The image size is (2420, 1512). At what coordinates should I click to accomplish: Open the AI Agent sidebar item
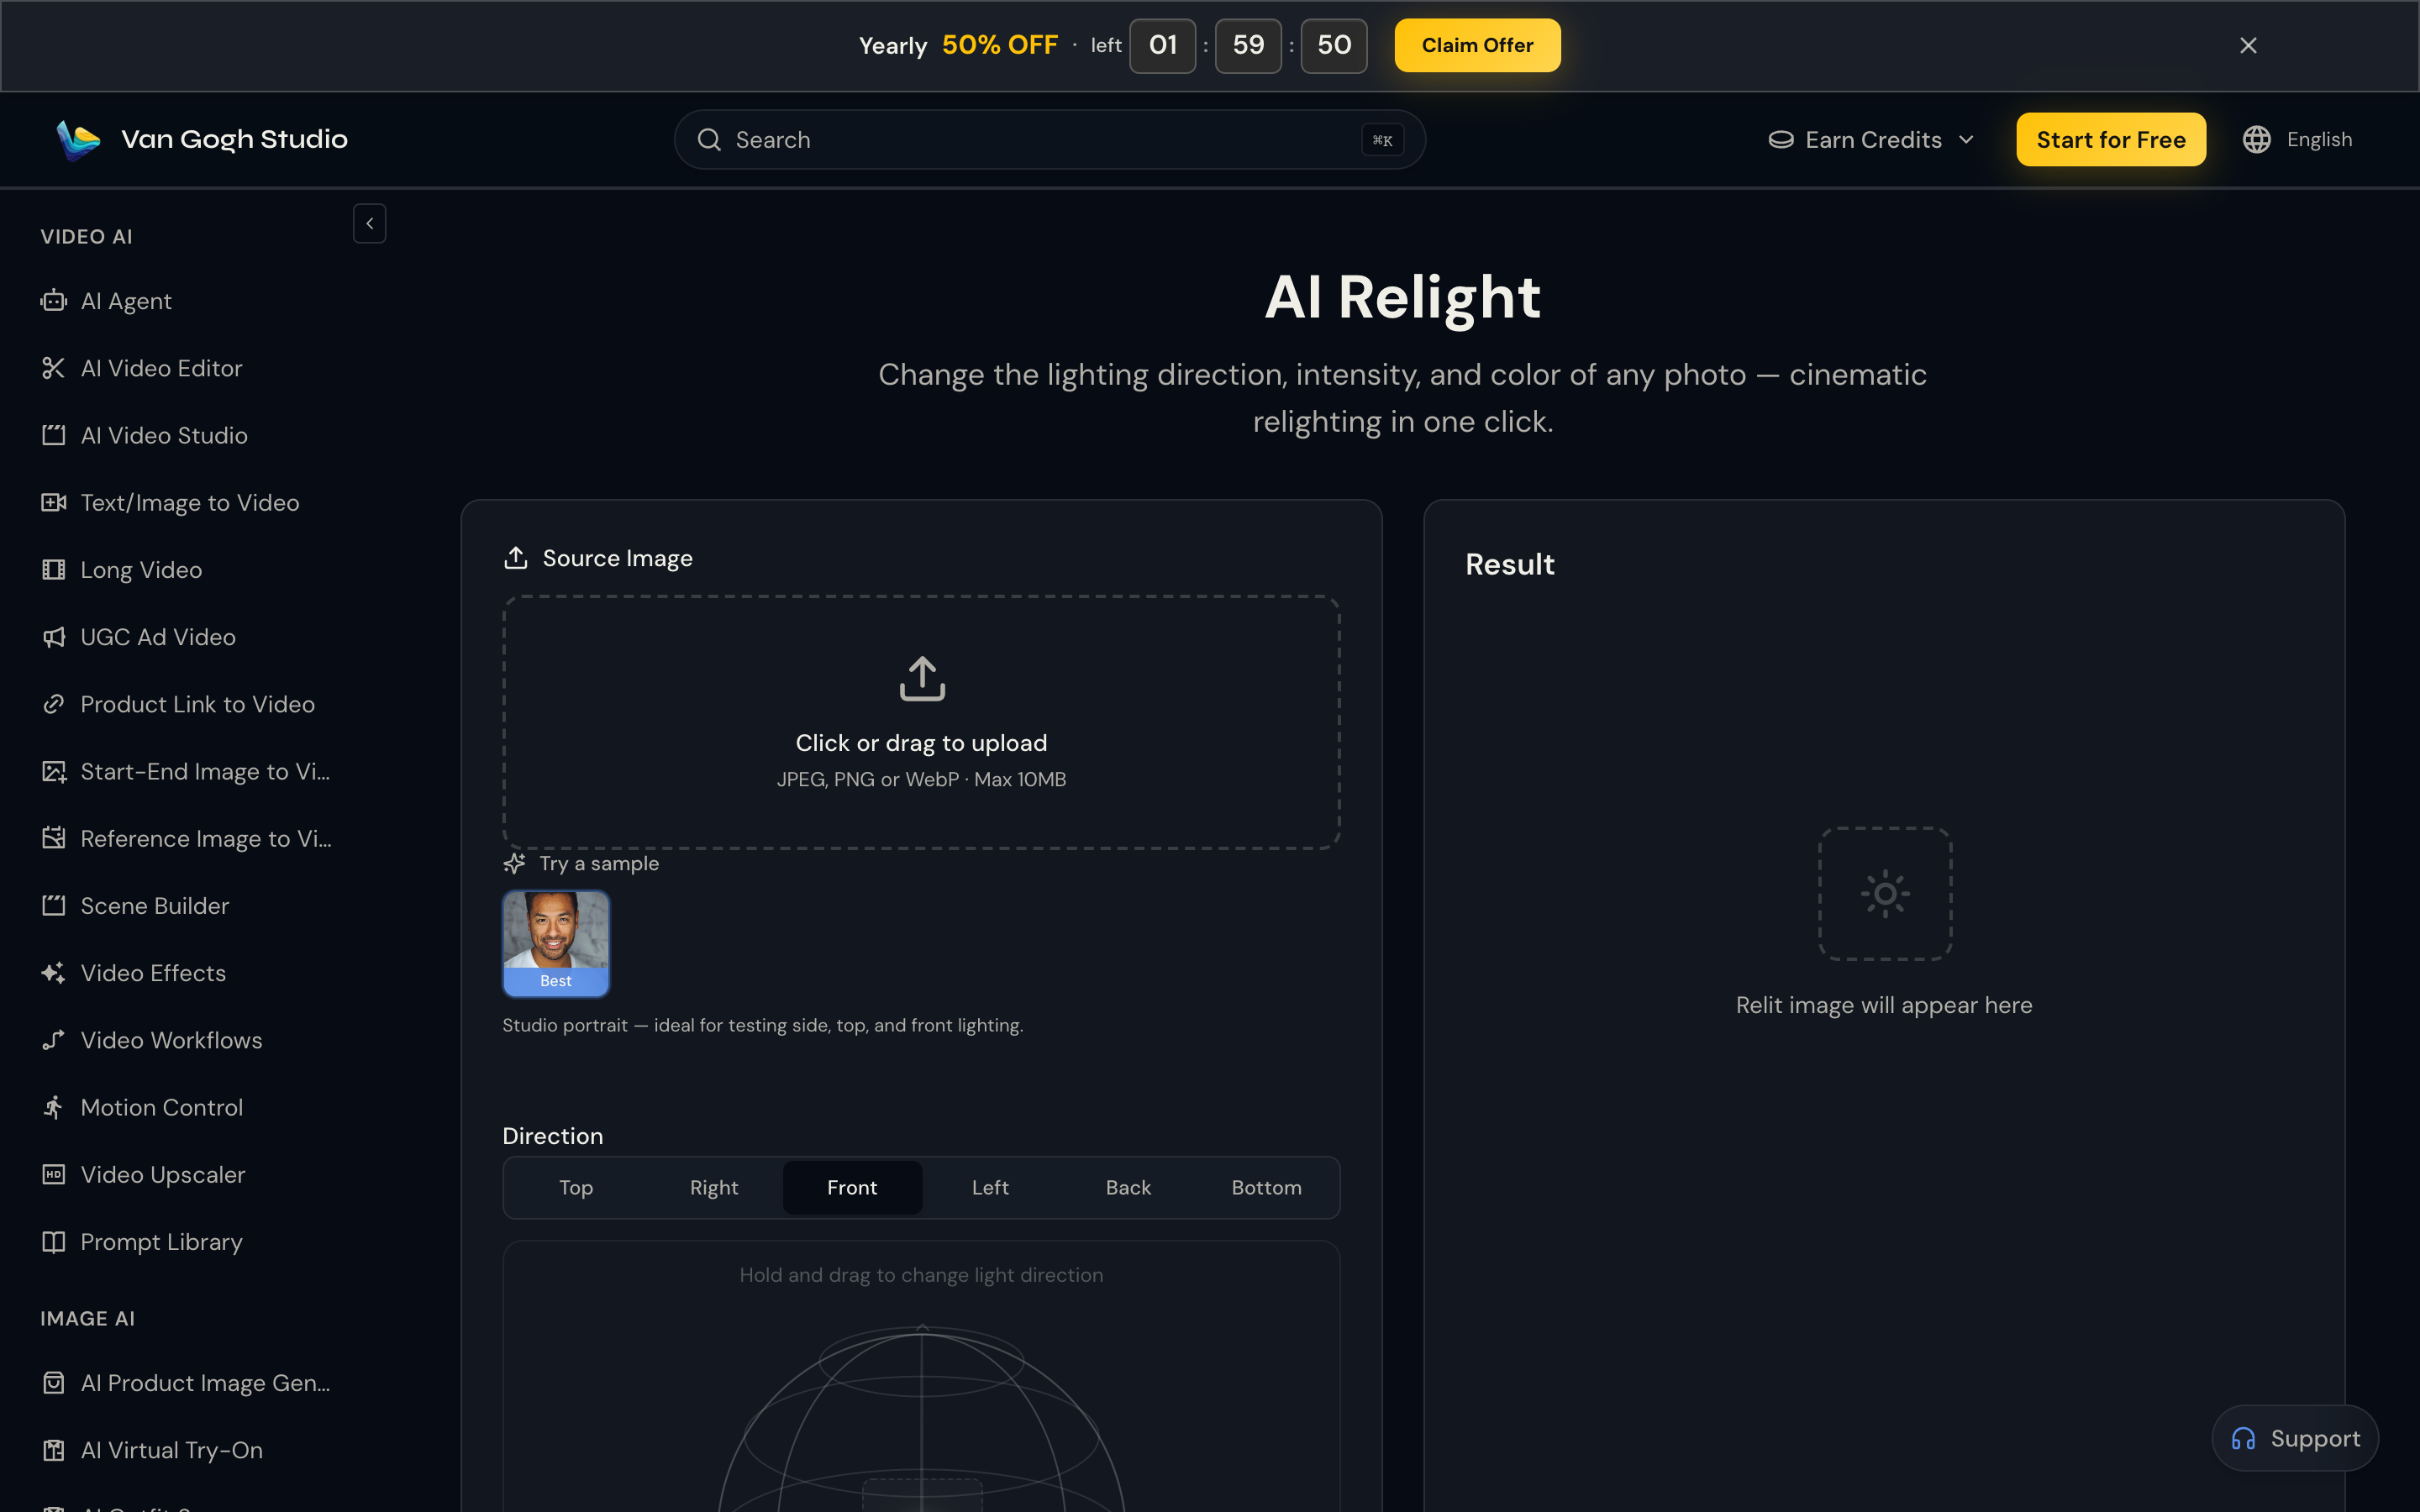[x=106, y=301]
